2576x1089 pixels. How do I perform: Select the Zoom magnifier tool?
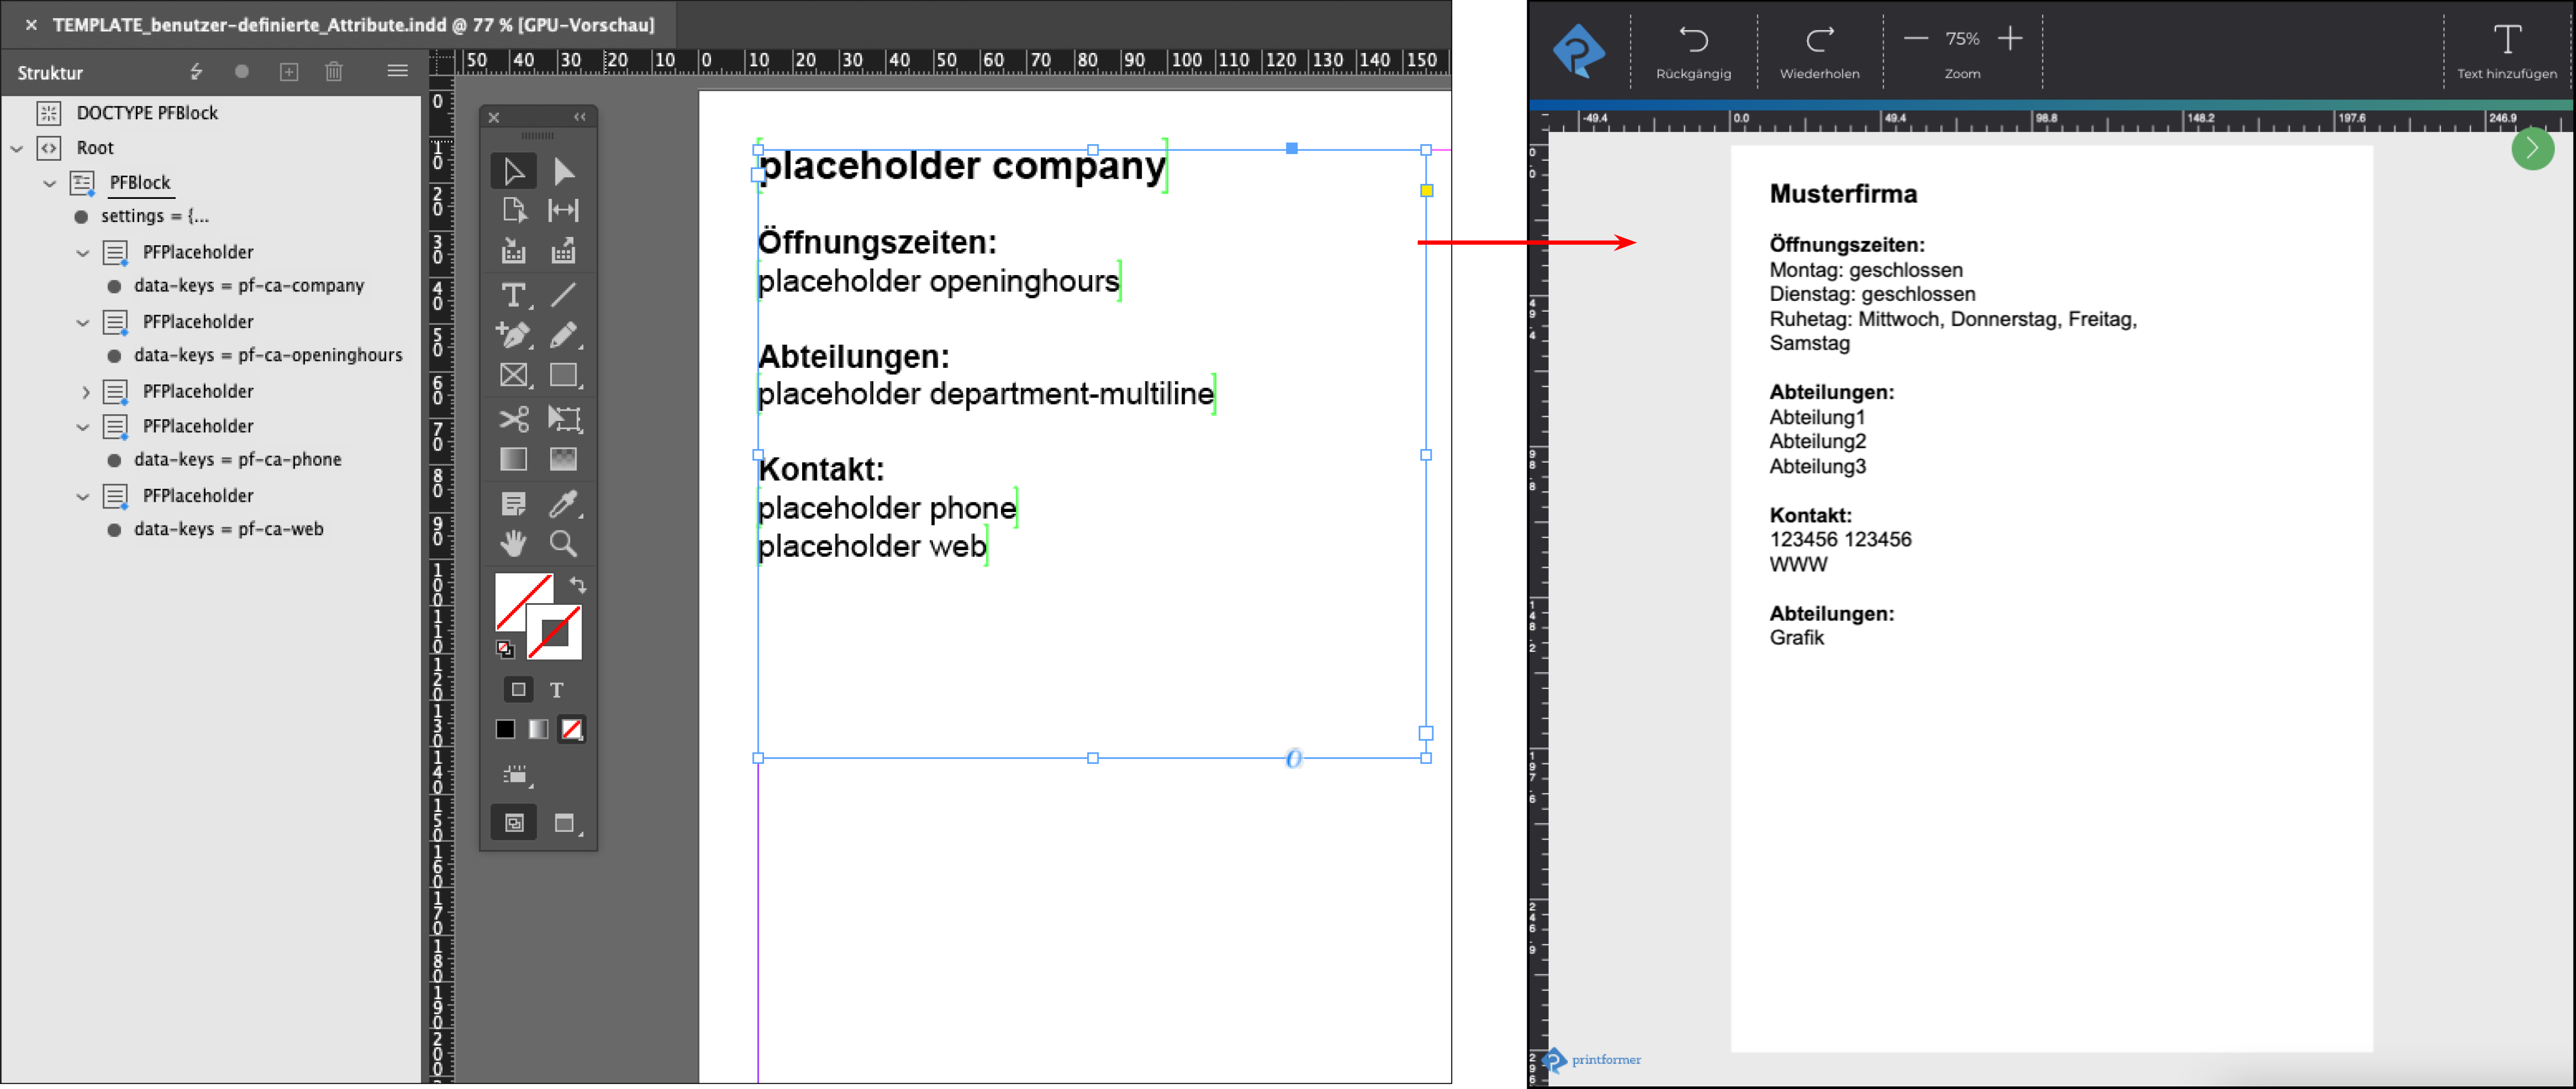click(563, 544)
